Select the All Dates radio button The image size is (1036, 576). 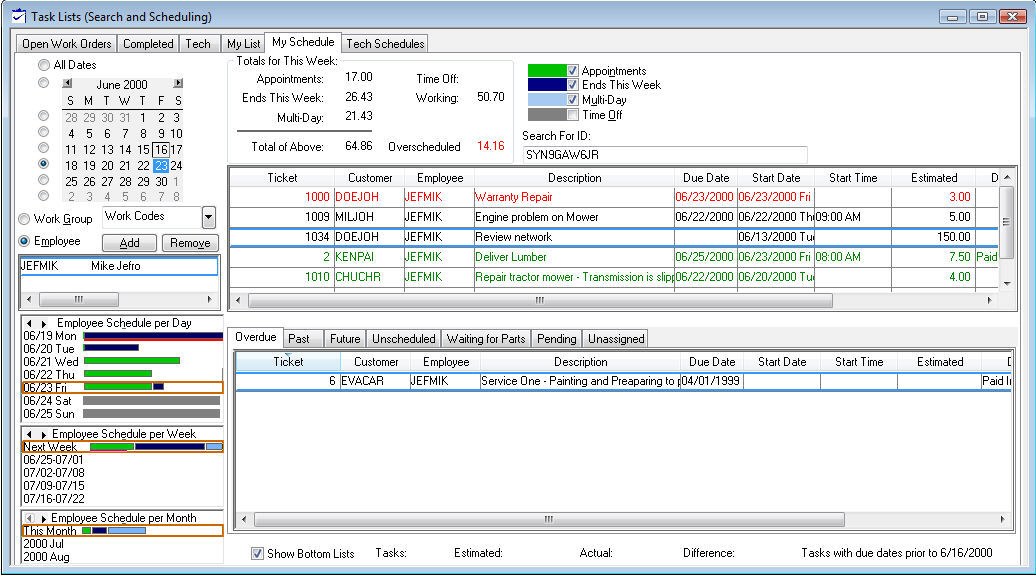click(44, 65)
